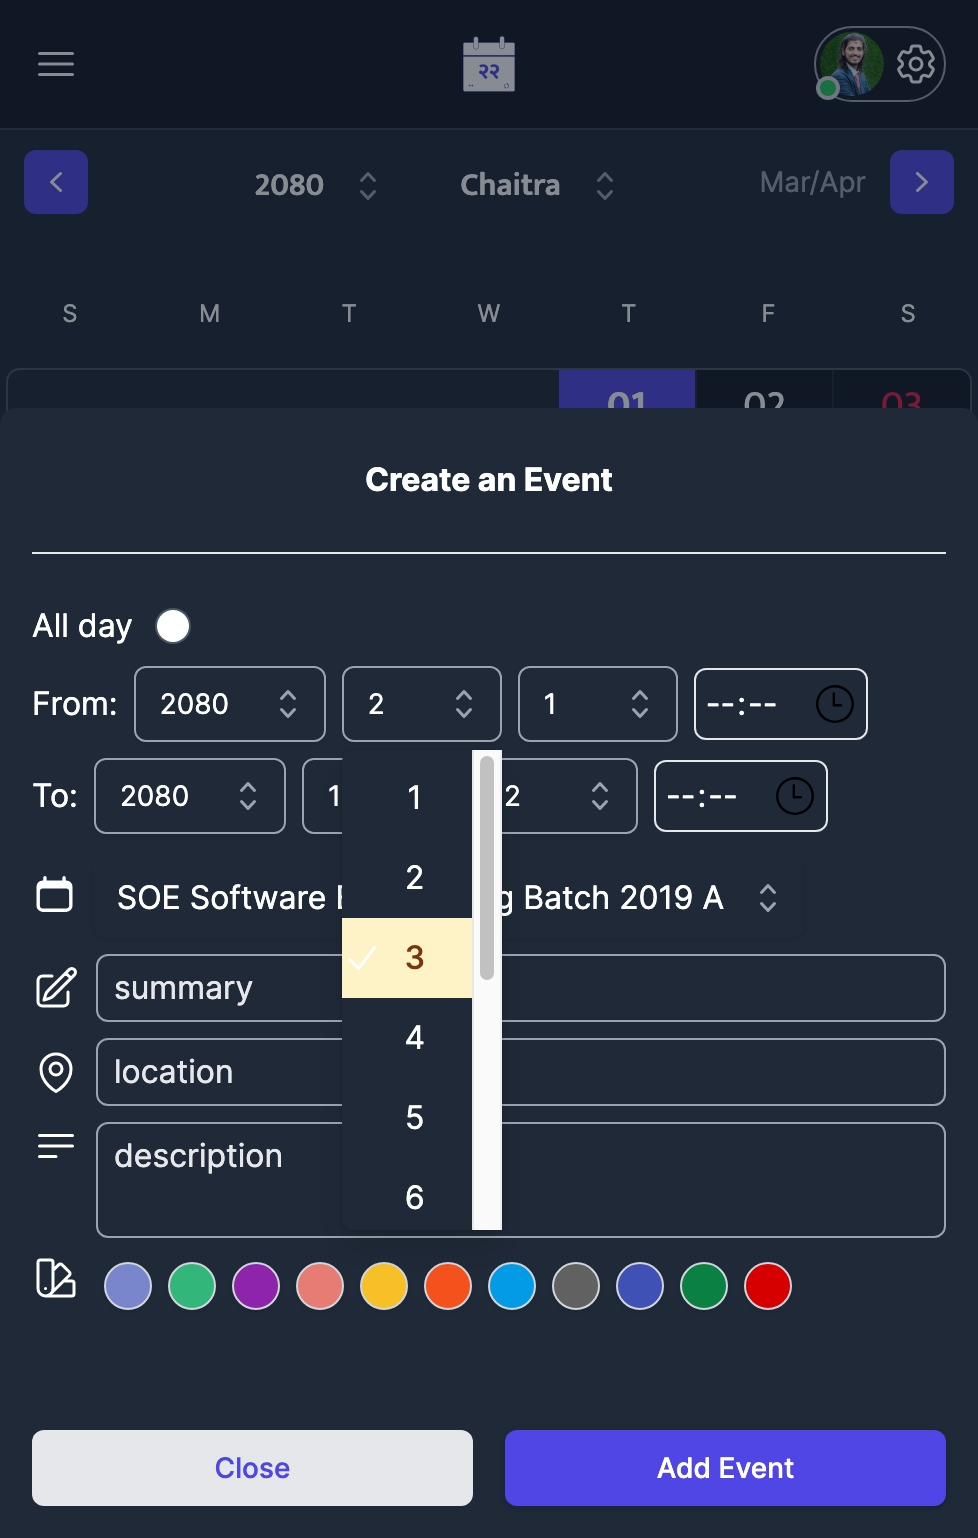Click the calendar icon beside the event calendar selector

pos(55,896)
